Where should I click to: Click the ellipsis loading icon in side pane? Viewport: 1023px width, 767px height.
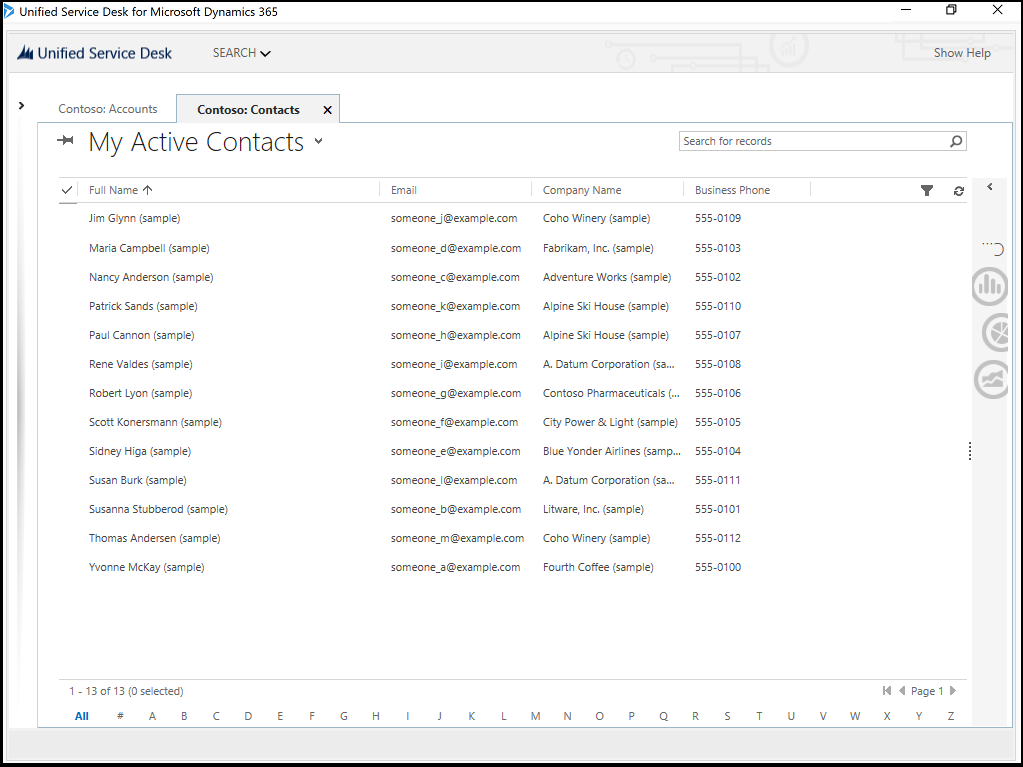point(993,248)
